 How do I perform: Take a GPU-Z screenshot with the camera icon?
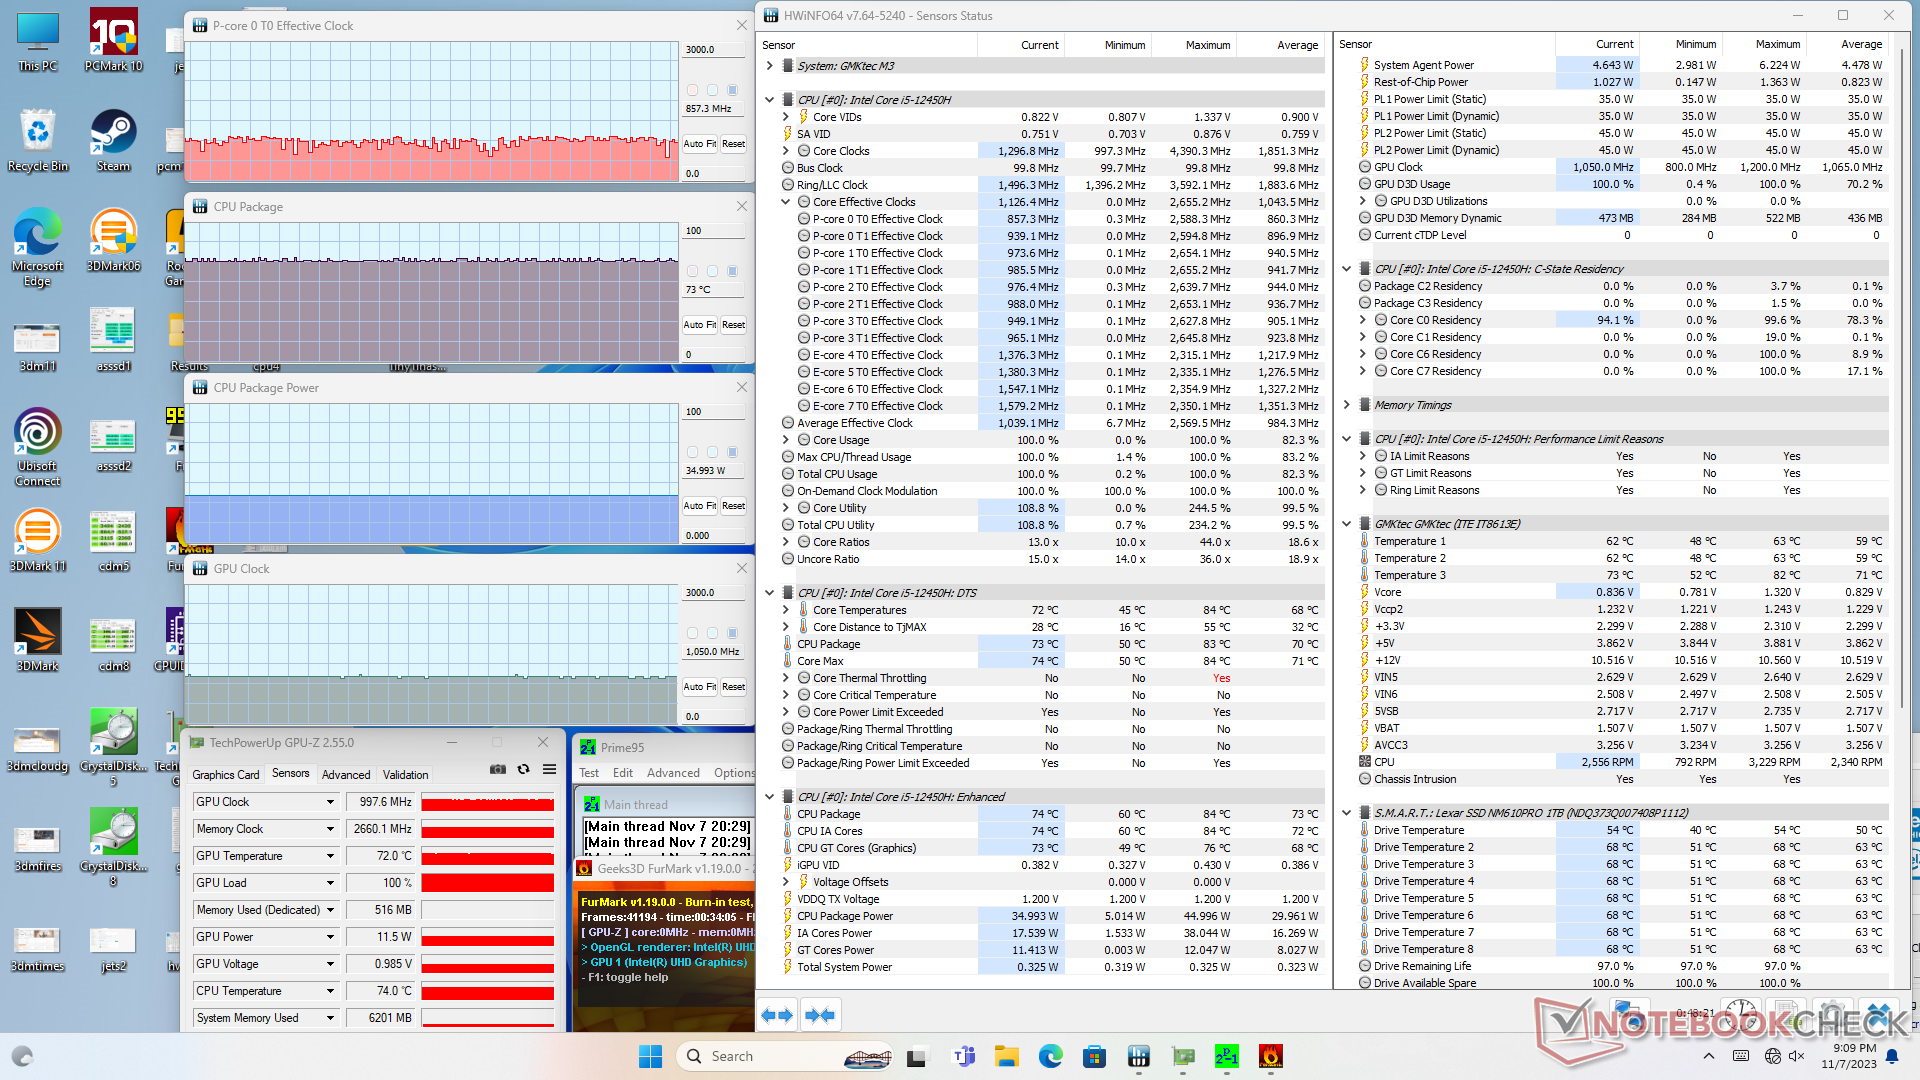pyautogui.click(x=497, y=769)
